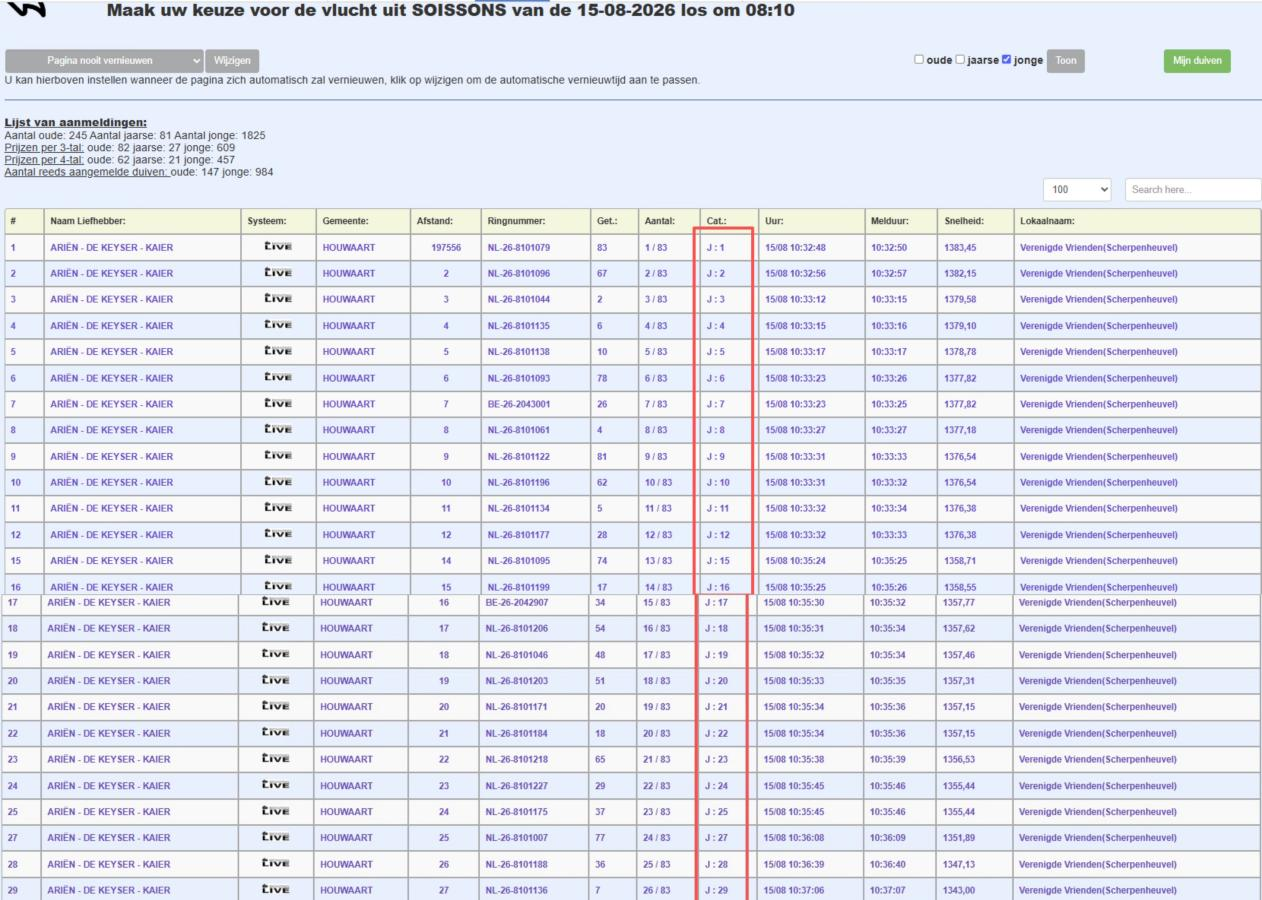This screenshot has width=1262, height=900.
Task: Click ring number NL-26-8101227
Action: tap(516, 786)
